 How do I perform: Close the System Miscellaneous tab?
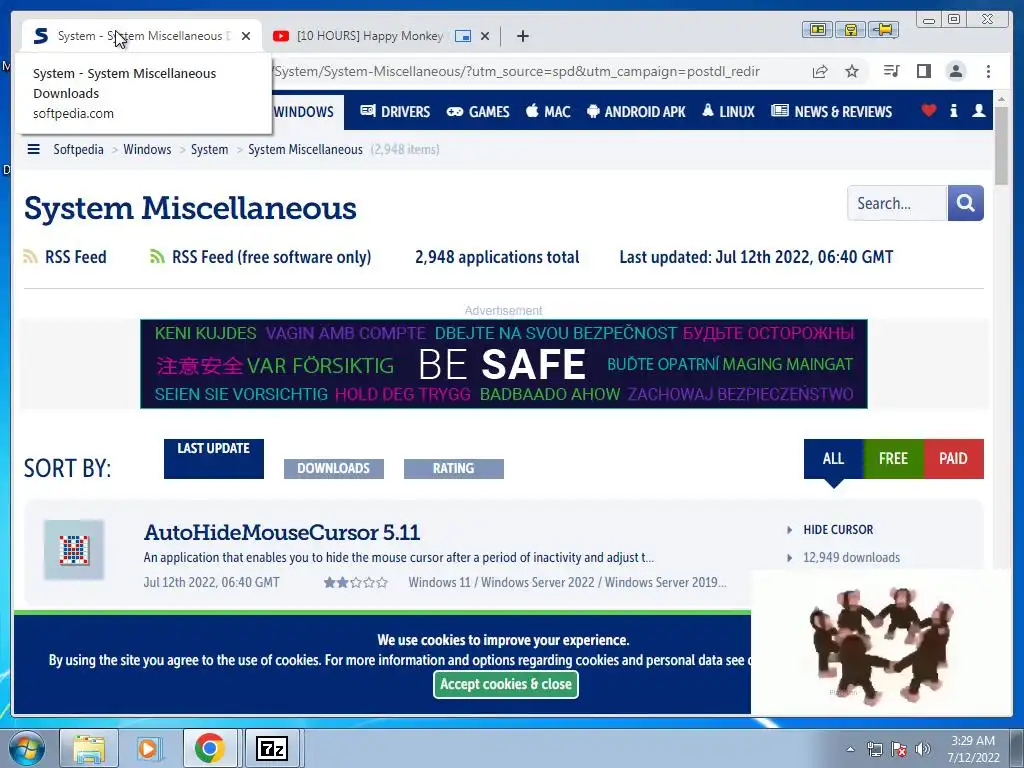[246, 36]
